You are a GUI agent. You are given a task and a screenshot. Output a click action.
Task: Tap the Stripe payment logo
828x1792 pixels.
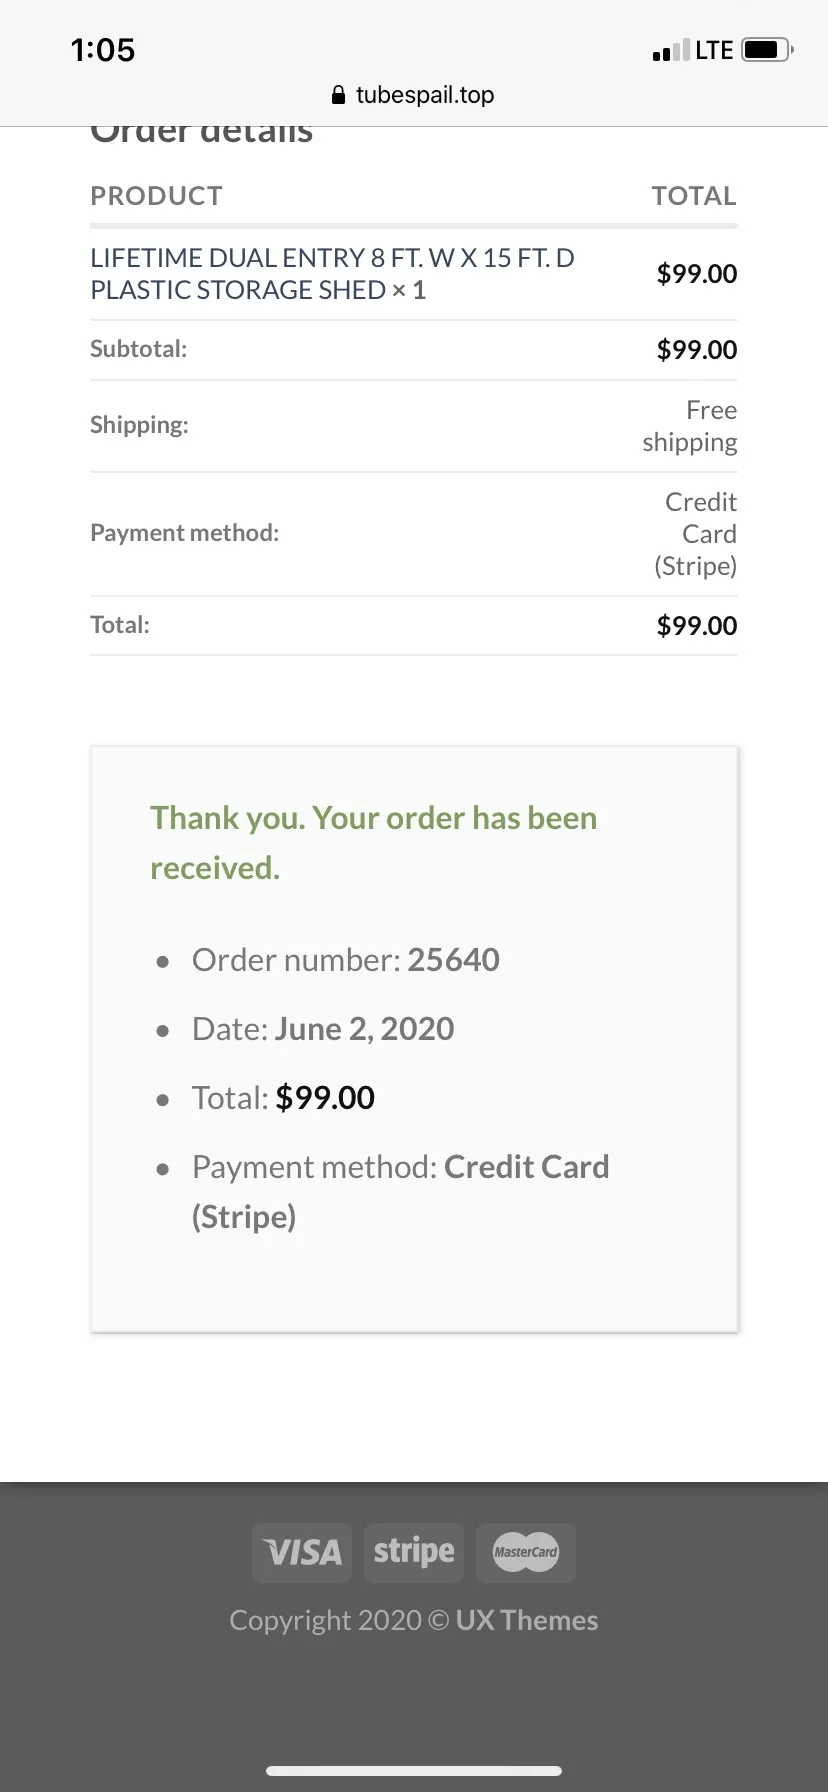(414, 1552)
